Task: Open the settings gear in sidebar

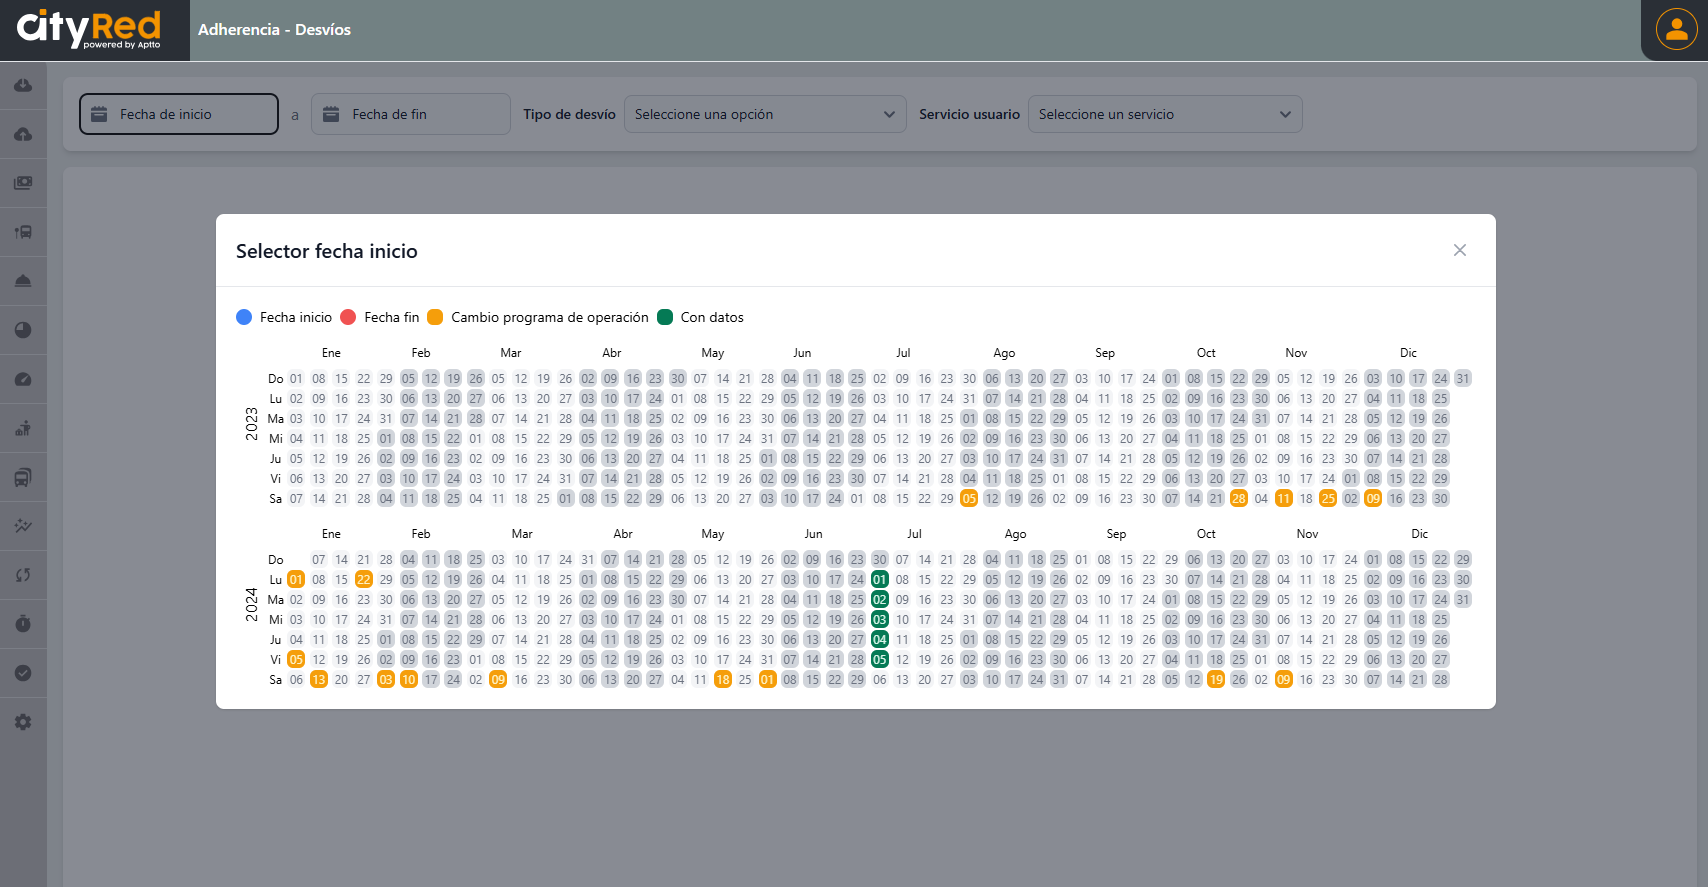Action: coord(23,722)
